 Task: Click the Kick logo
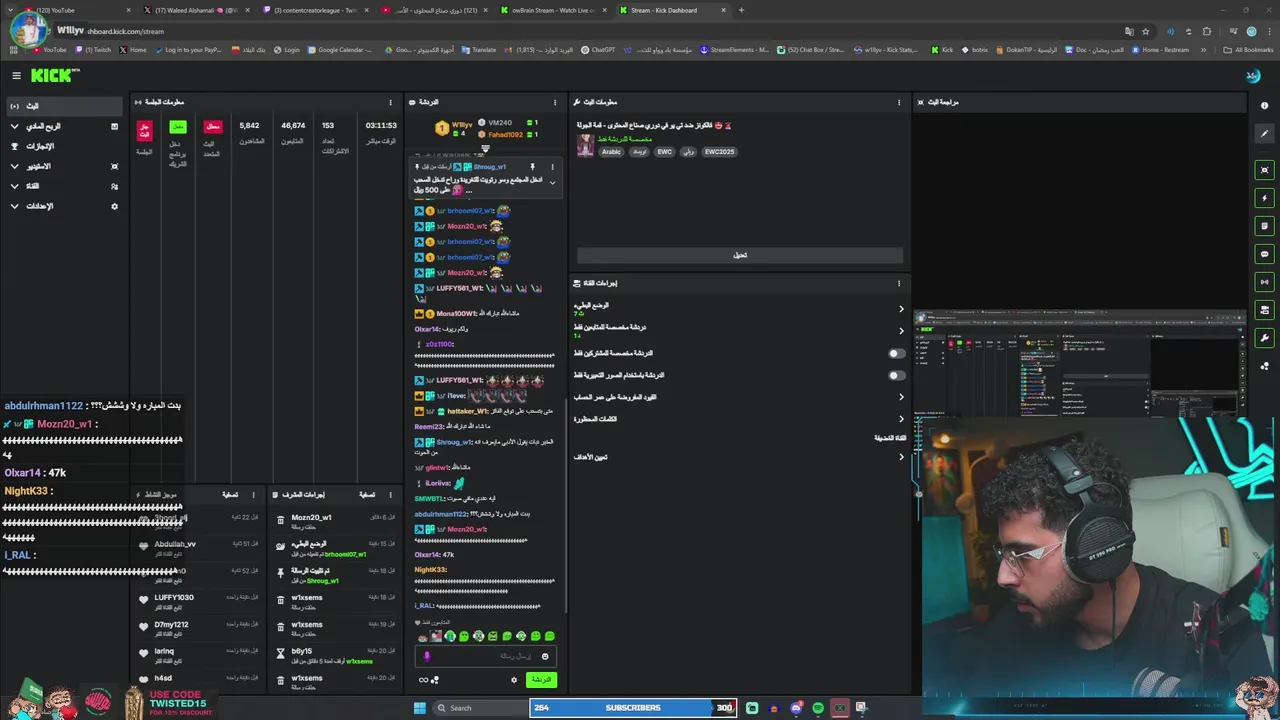54,76
